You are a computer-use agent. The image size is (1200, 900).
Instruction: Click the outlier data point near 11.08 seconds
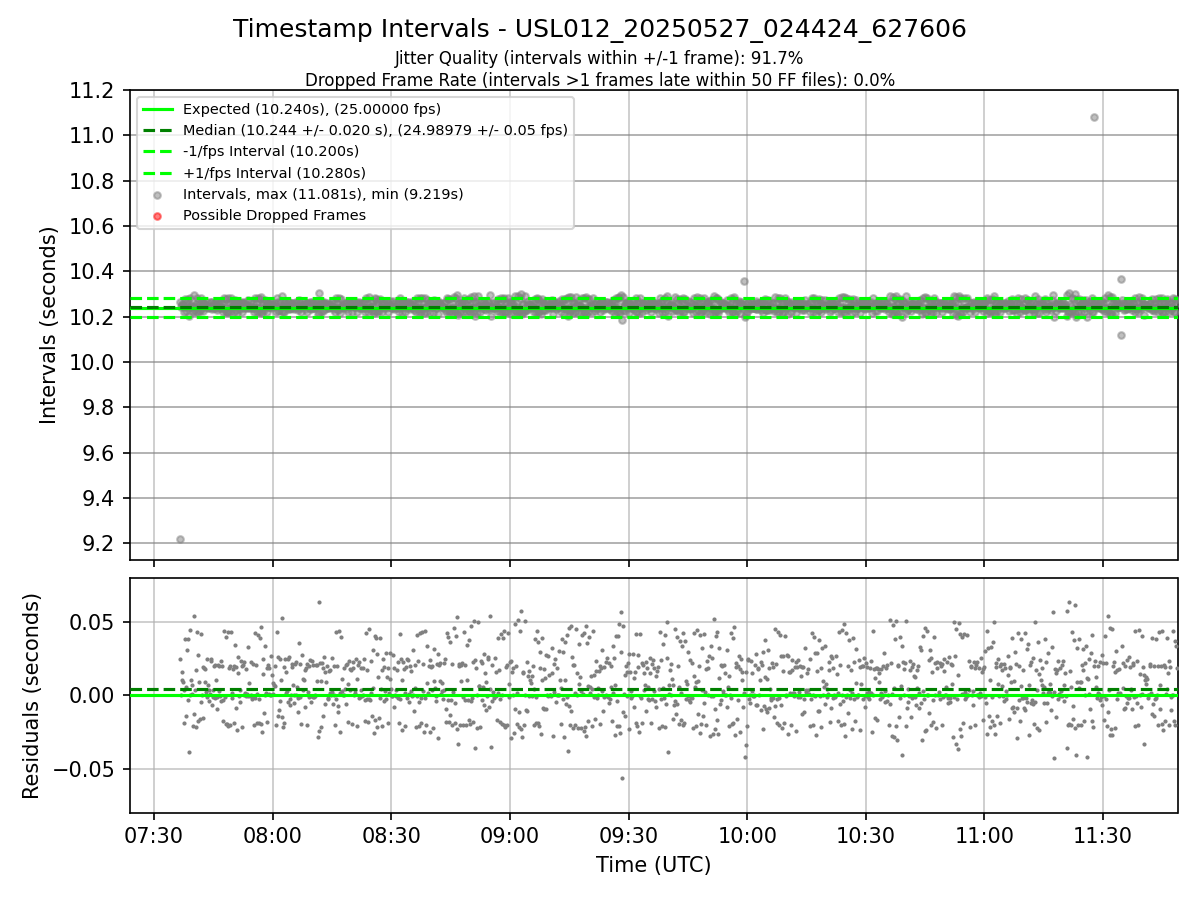pos(1094,117)
